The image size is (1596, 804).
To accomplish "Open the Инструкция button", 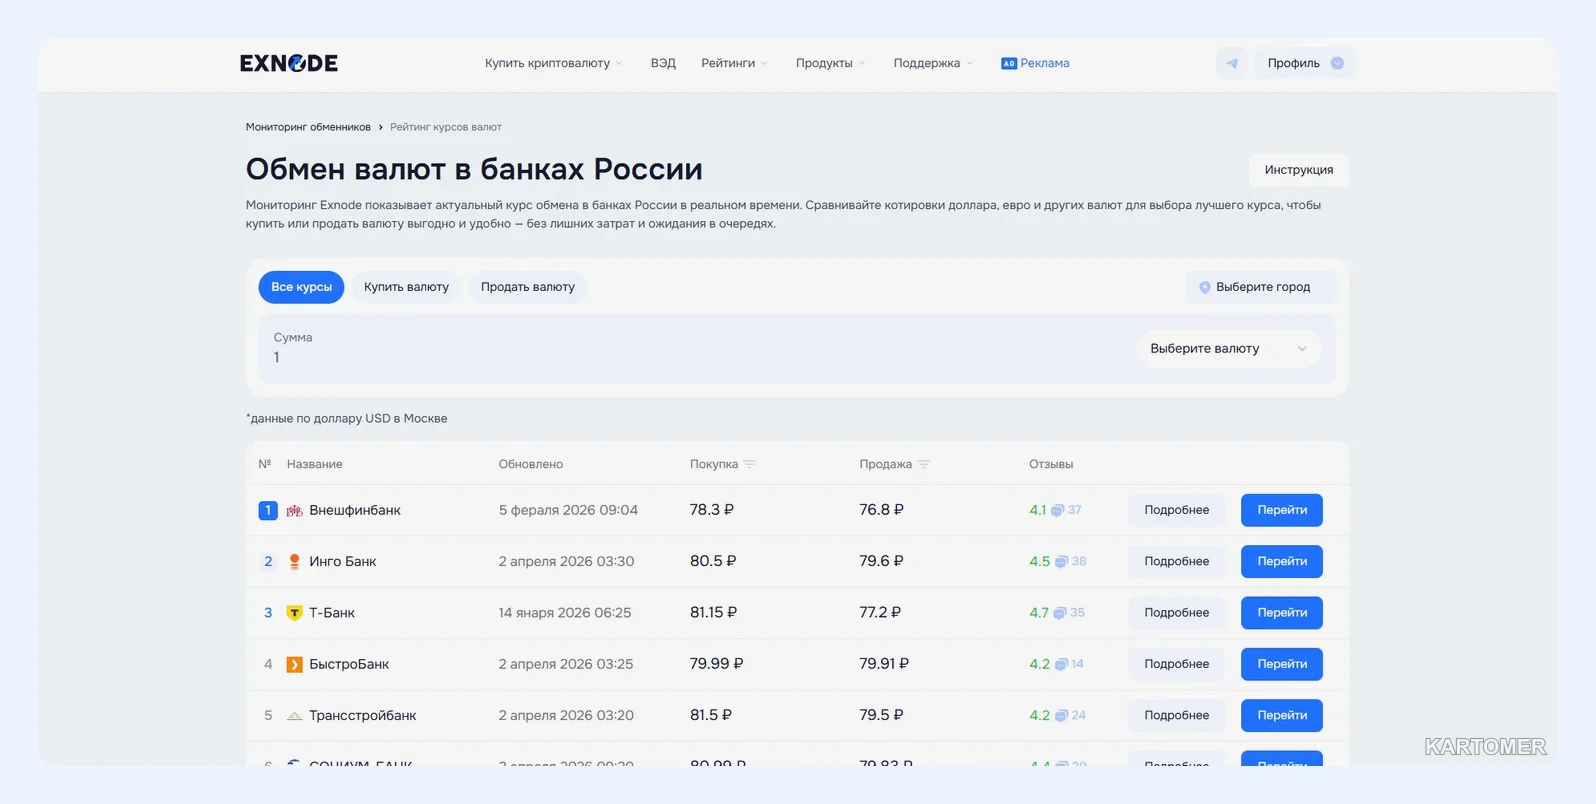I will click(1298, 170).
